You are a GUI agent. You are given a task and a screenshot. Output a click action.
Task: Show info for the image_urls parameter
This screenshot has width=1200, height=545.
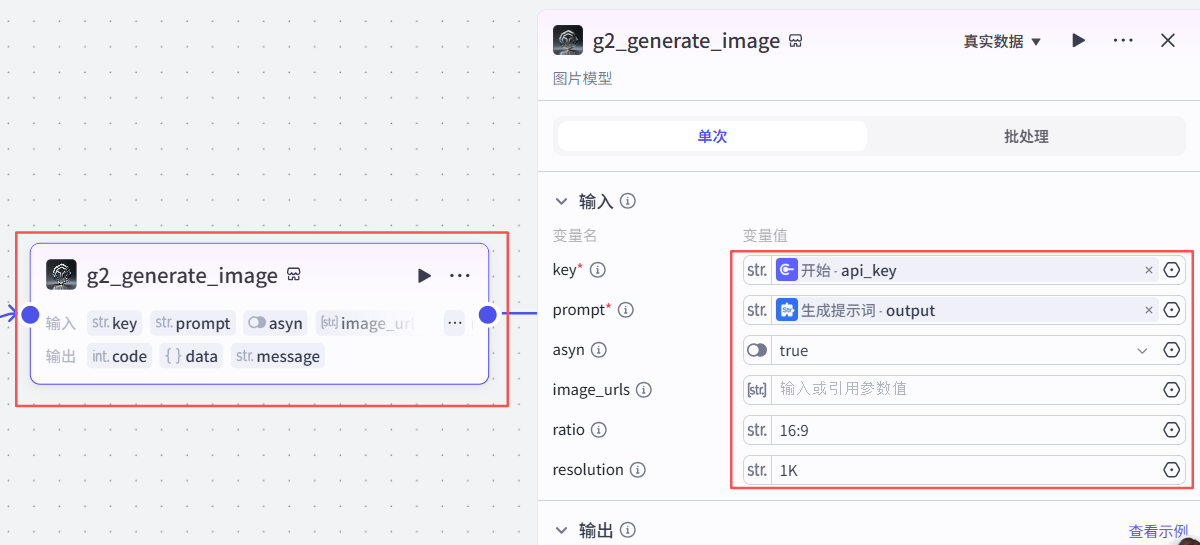(x=644, y=390)
